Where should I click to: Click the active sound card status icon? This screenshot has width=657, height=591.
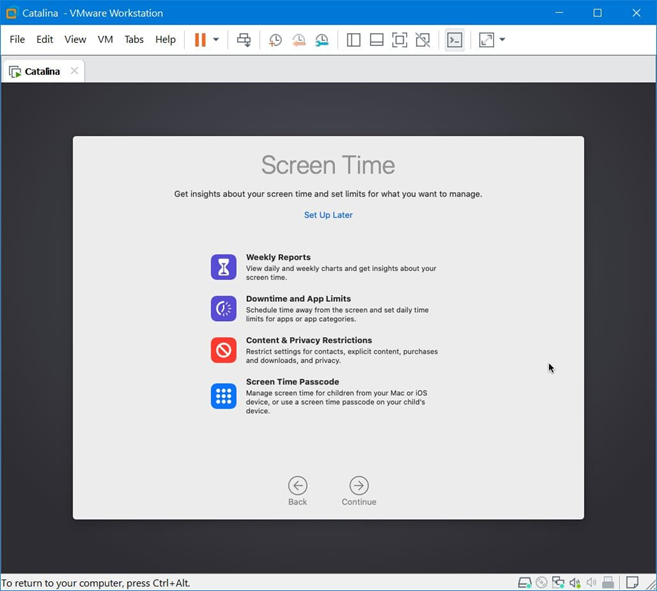pyautogui.click(x=575, y=582)
